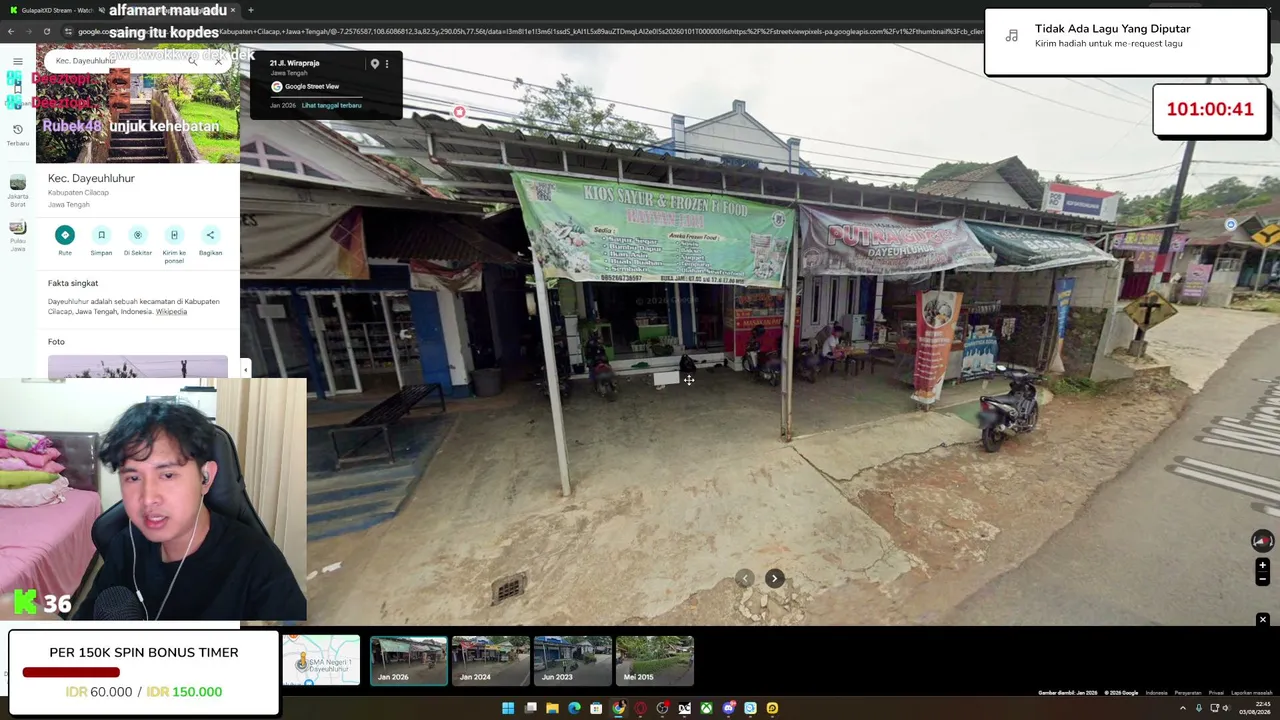
Task: Click Lihat tanggal terbaru link
Action: tap(331, 105)
